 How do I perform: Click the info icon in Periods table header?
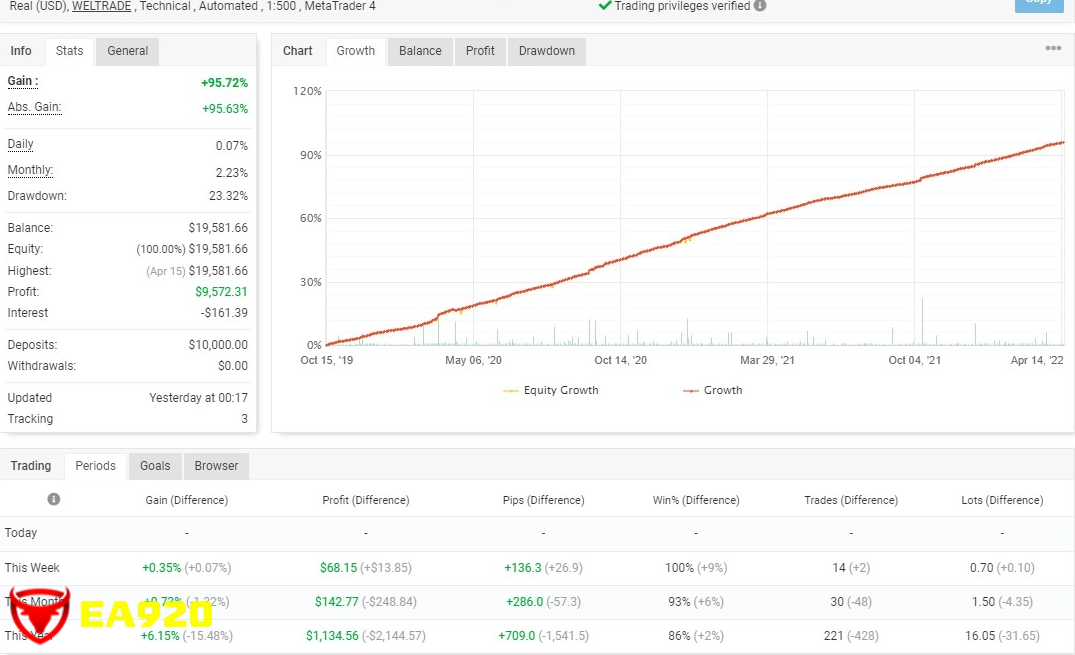pyautogui.click(x=54, y=499)
